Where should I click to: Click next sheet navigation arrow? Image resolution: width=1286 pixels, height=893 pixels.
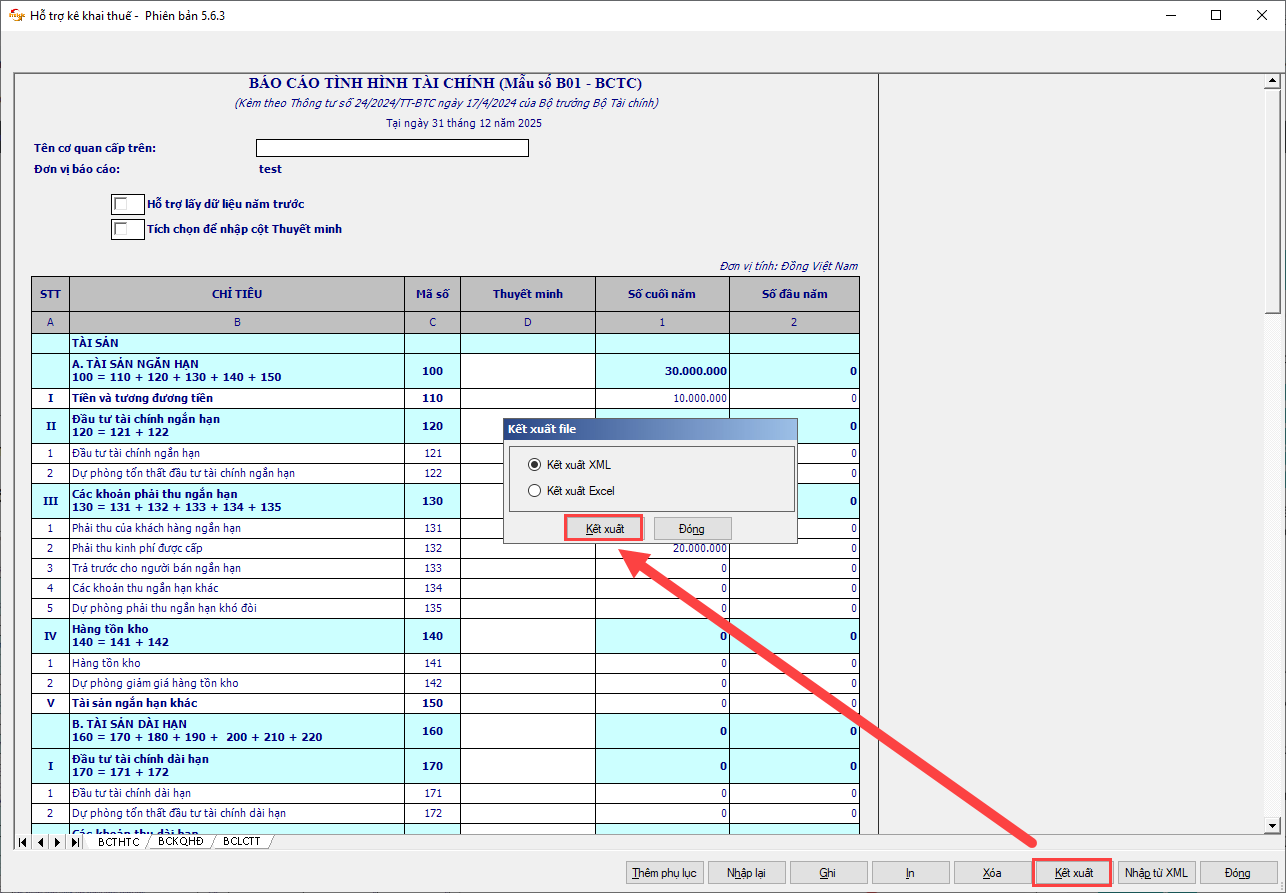tap(58, 842)
